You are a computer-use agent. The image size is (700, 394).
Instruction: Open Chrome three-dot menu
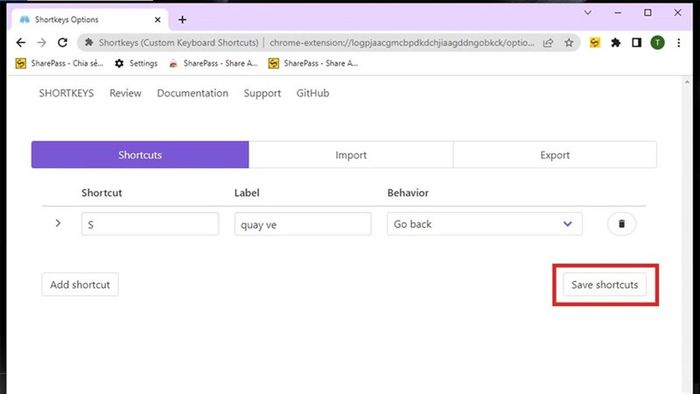pos(679,43)
